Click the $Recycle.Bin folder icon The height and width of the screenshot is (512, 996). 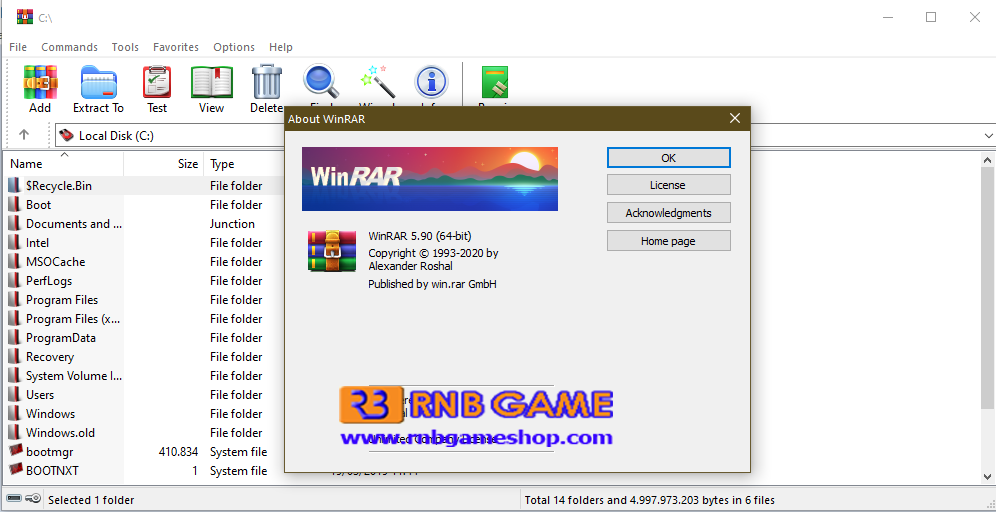pos(15,185)
